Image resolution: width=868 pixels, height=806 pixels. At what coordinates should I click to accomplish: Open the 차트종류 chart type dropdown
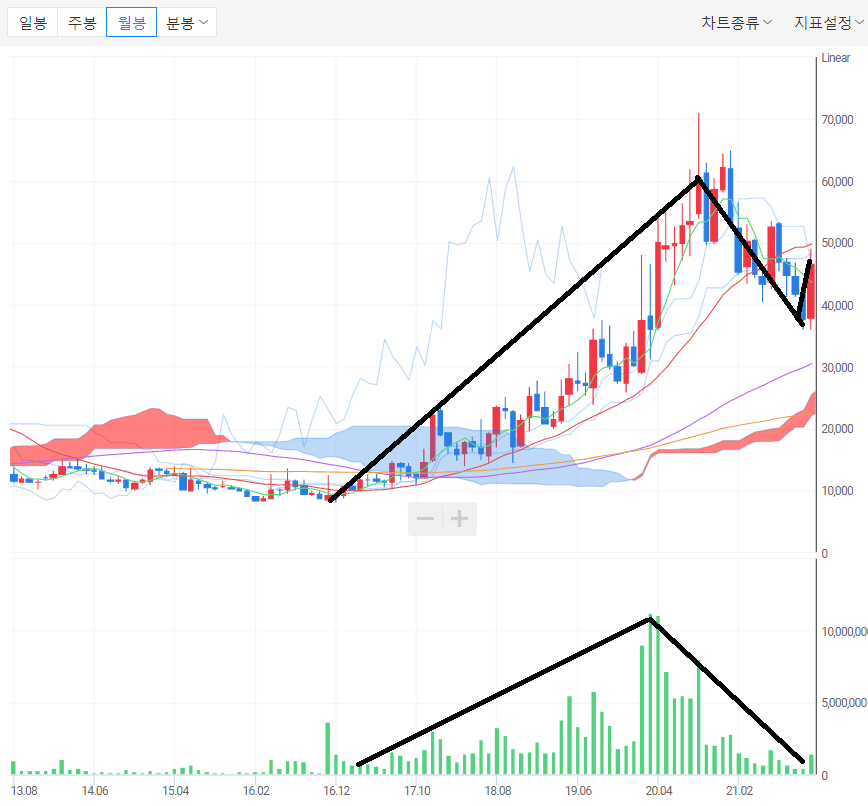click(736, 23)
